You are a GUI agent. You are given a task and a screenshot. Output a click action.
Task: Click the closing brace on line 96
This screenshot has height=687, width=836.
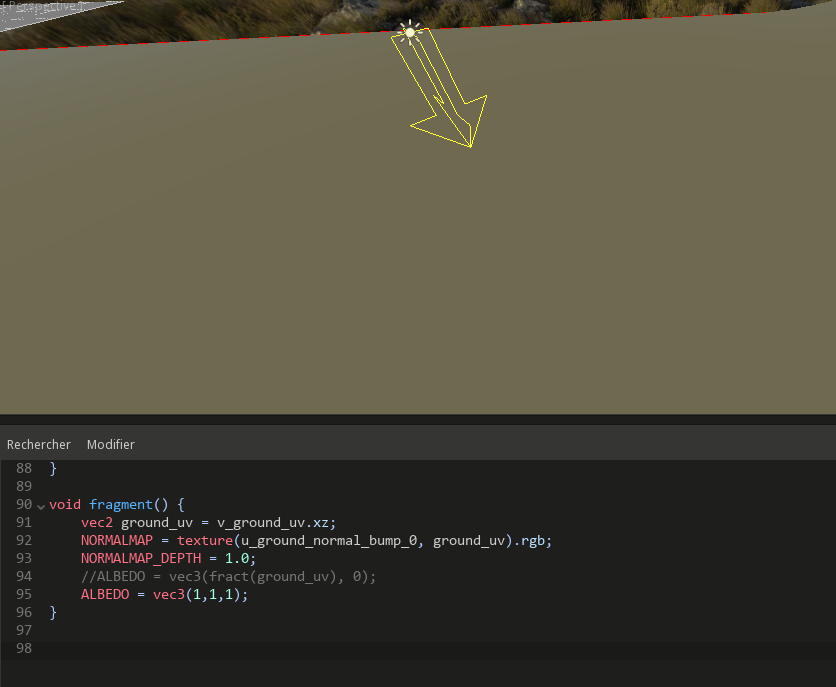tap(53, 612)
